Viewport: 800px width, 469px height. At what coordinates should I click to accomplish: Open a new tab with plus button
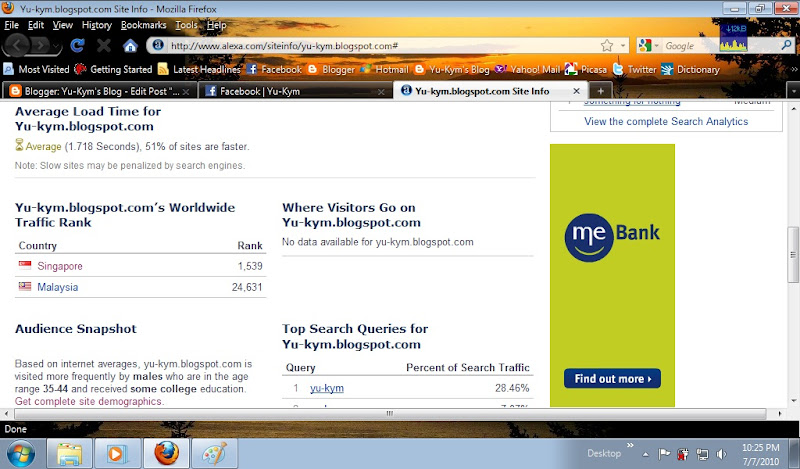pyautogui.click(x=601, y=91)
